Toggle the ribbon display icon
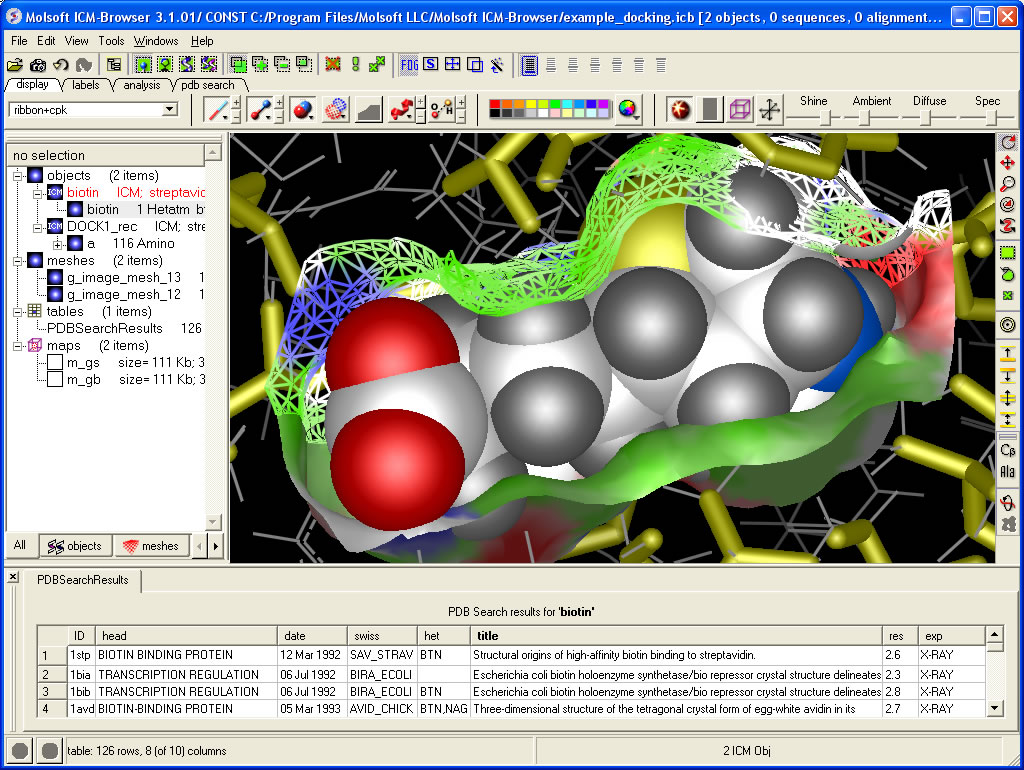This screenshot has width=1024, height=770. point(402,109)
